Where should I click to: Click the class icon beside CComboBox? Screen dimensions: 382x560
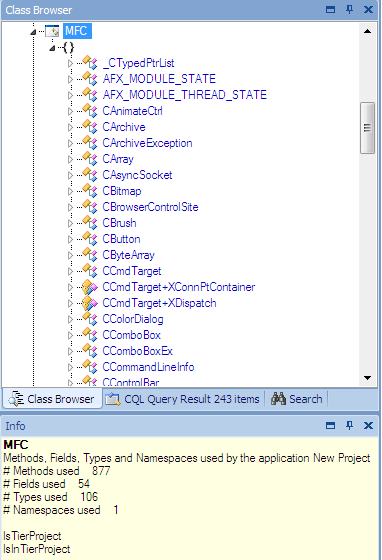pos(89,335)
